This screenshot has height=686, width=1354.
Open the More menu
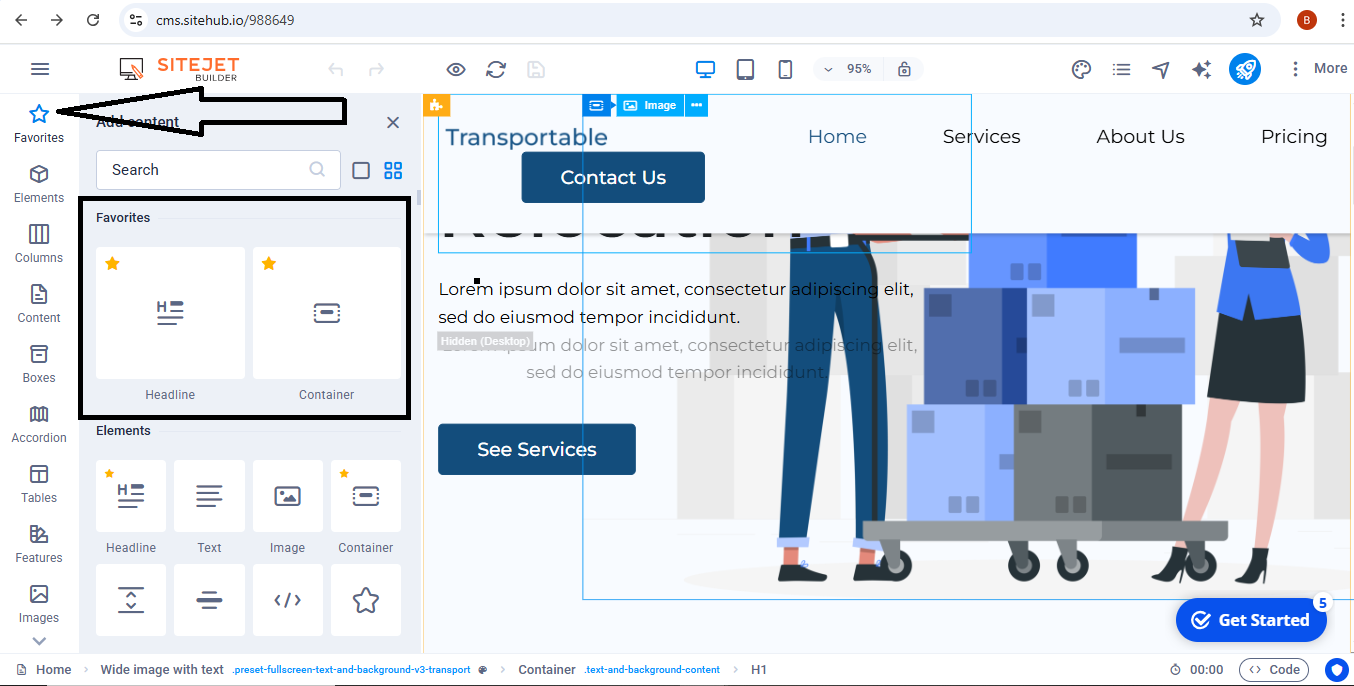coord(1317,69)
